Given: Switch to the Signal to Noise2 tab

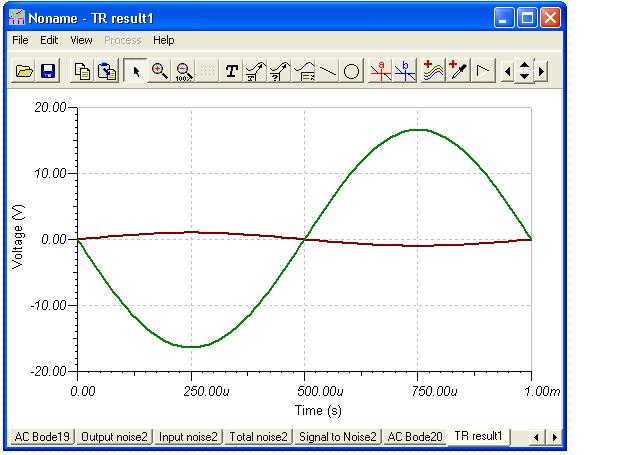Looking at the screenshot, I should pos(338,437).
